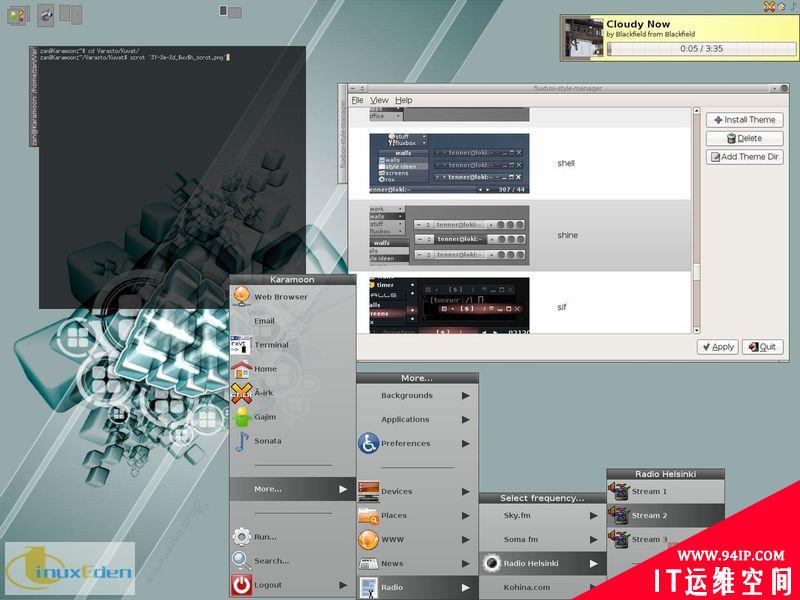Click 'Cloudy Now' song title

(638, 24)
